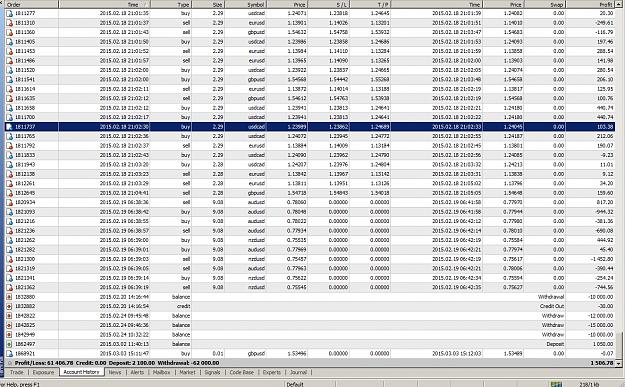Screen dimensions: 625x387
Task: Sort by the Symbol column header
Action: pos(246,4)
